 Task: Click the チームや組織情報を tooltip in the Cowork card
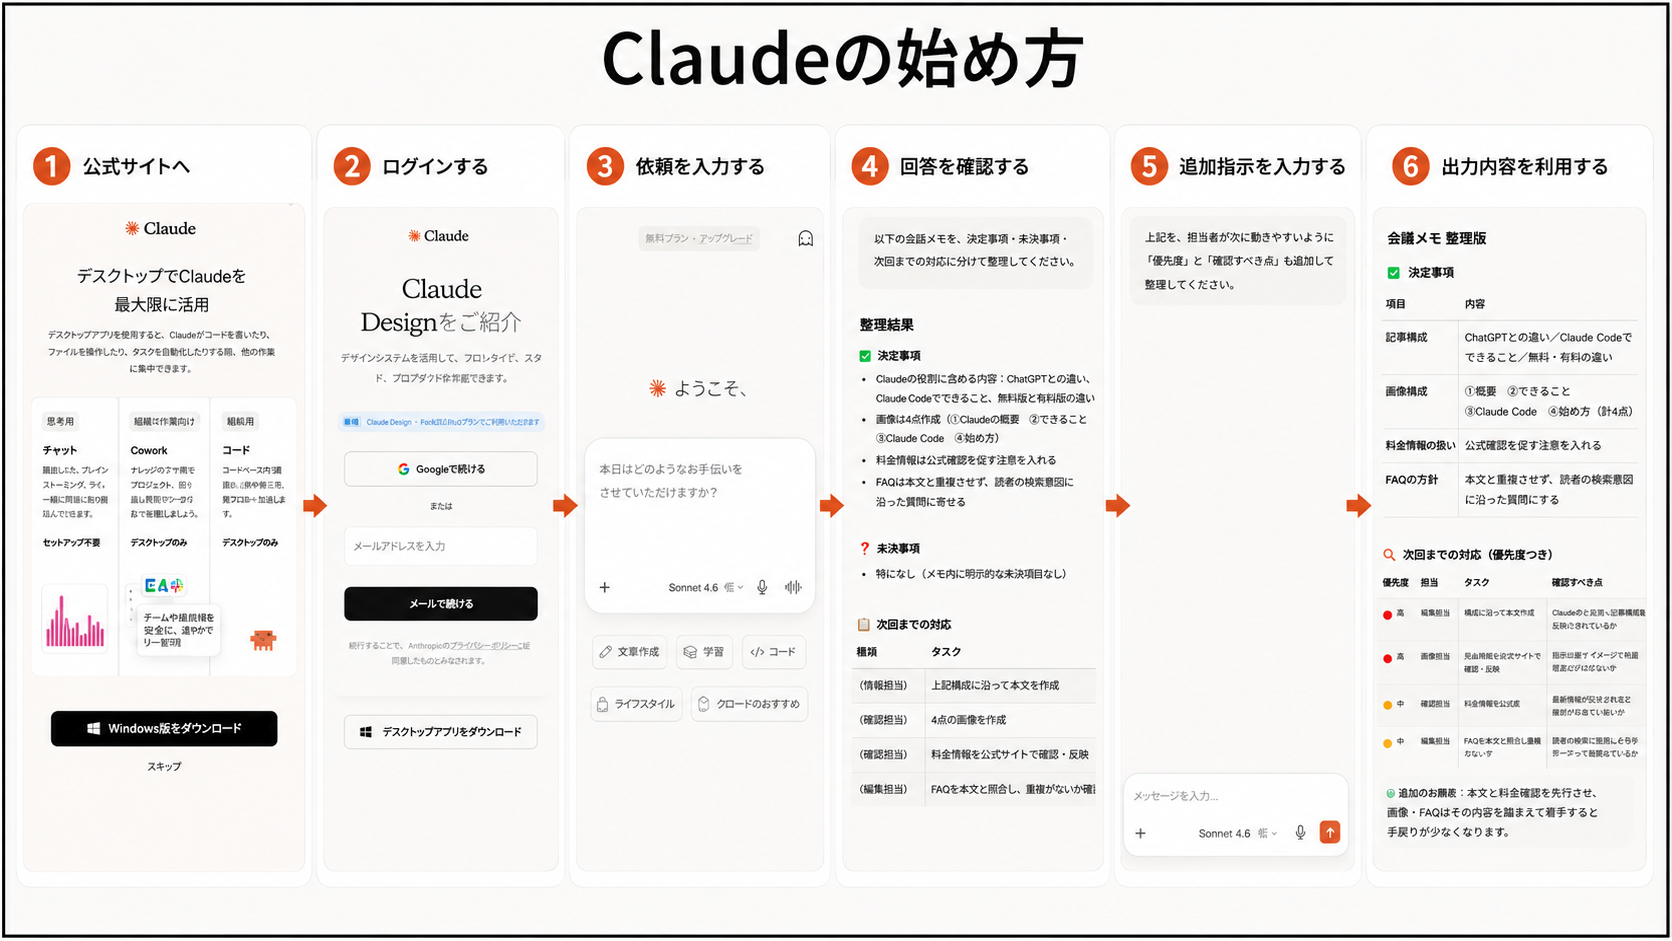[178, 630]
